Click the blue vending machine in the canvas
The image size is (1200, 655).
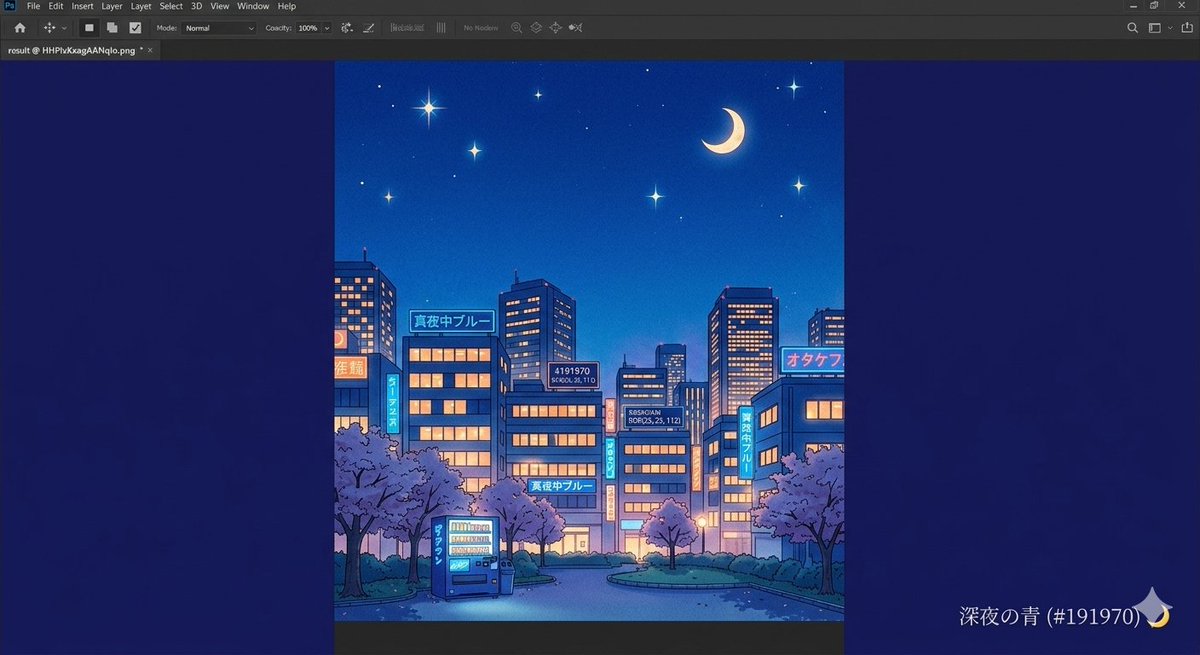coord(464,557)
